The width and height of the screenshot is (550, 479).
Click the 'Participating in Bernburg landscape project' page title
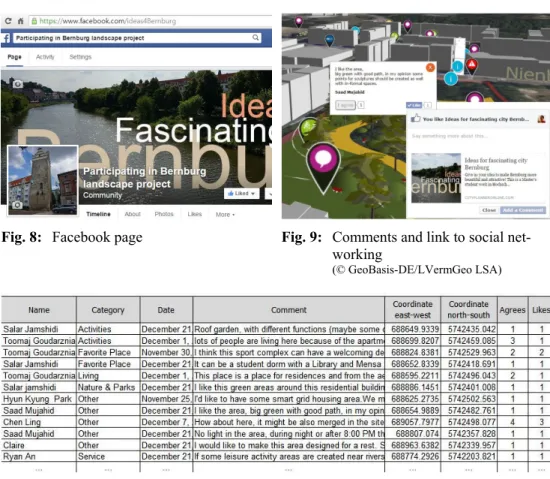[145, 177]
